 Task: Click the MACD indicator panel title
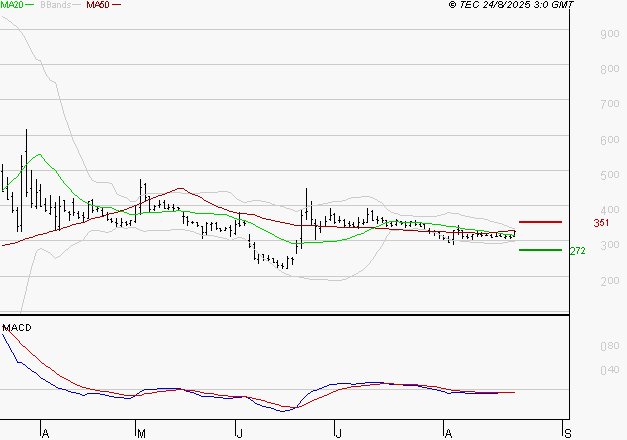17,327
